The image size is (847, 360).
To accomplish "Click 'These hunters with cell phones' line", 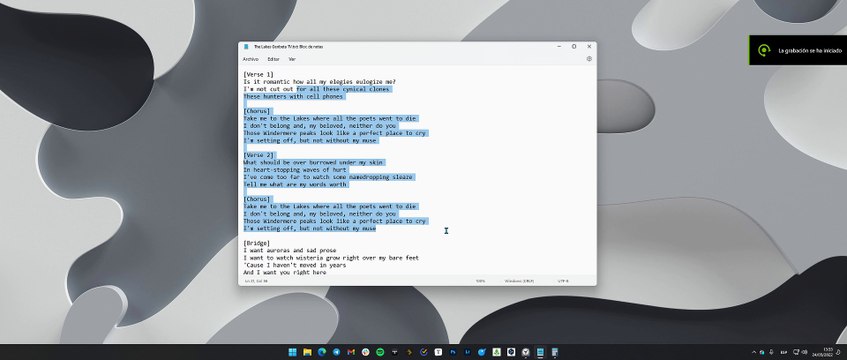I will [x=293, y=96].
